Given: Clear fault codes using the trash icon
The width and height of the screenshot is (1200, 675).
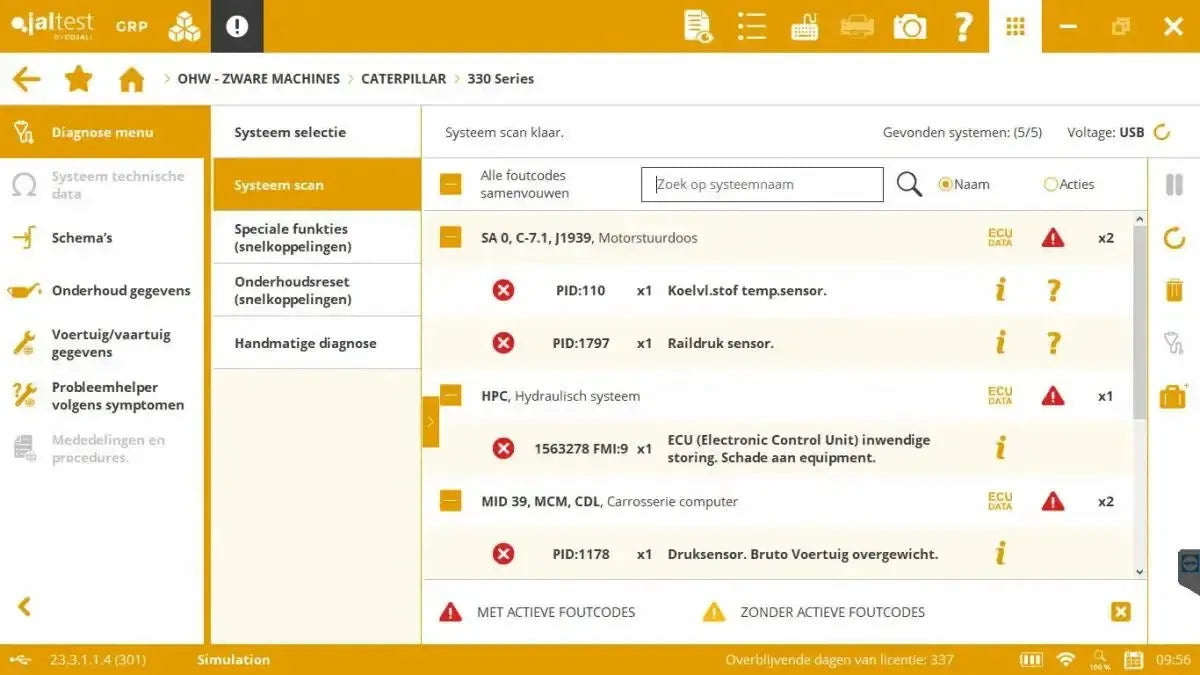Looking at the screenshot, I should point(1174,290).
